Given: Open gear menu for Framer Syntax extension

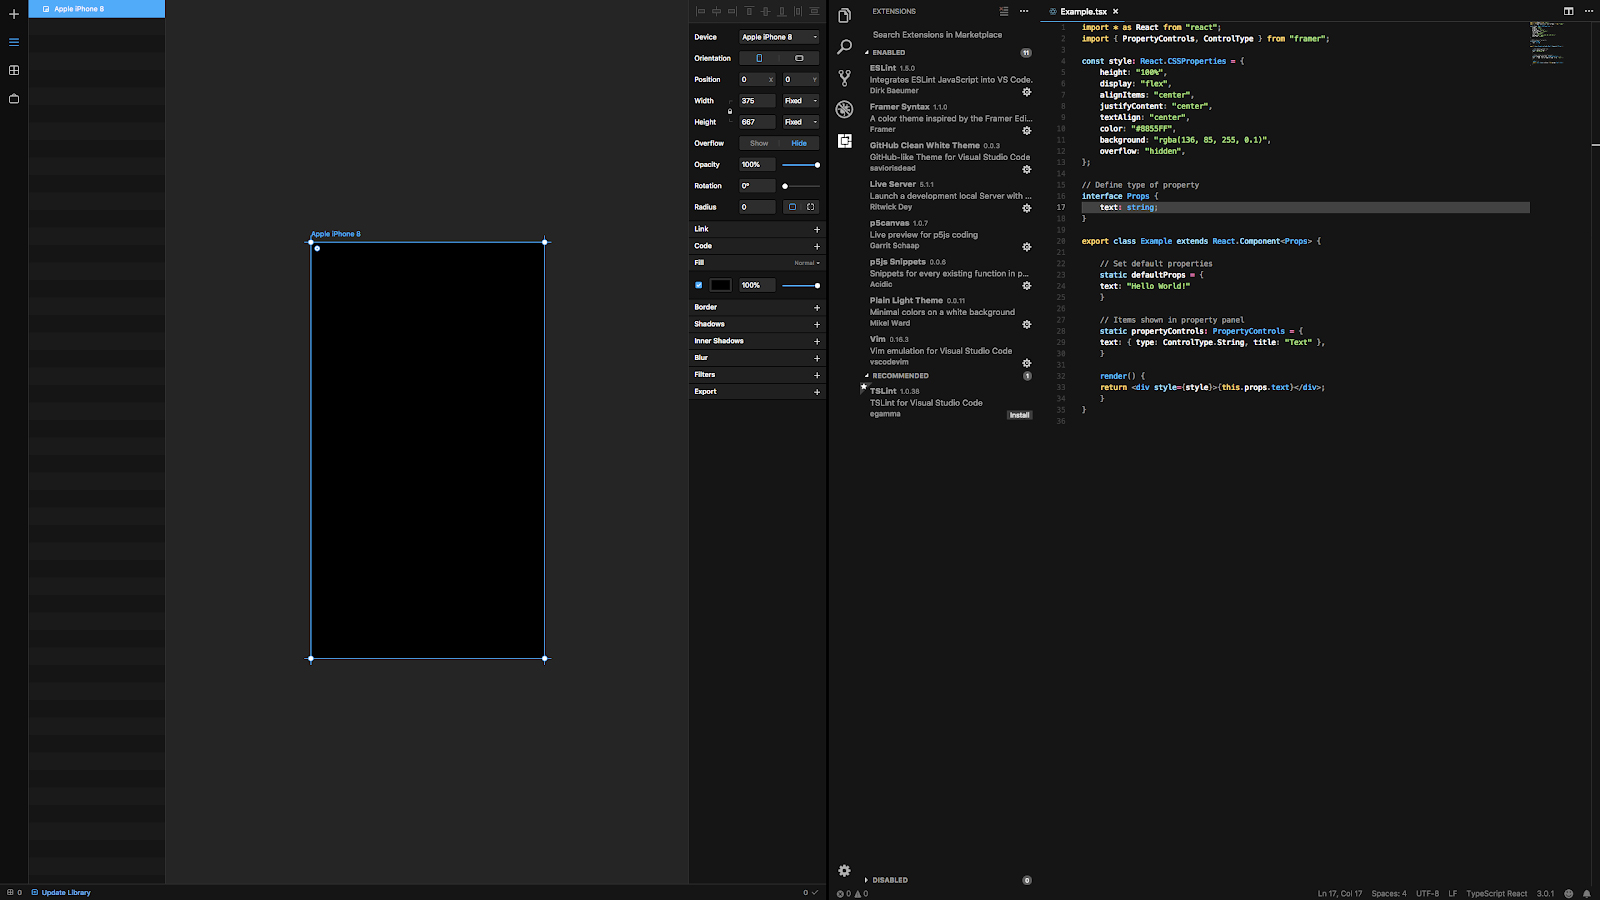Looking at the screenshot, I should pyautogui.click(x=1026, y=130).
